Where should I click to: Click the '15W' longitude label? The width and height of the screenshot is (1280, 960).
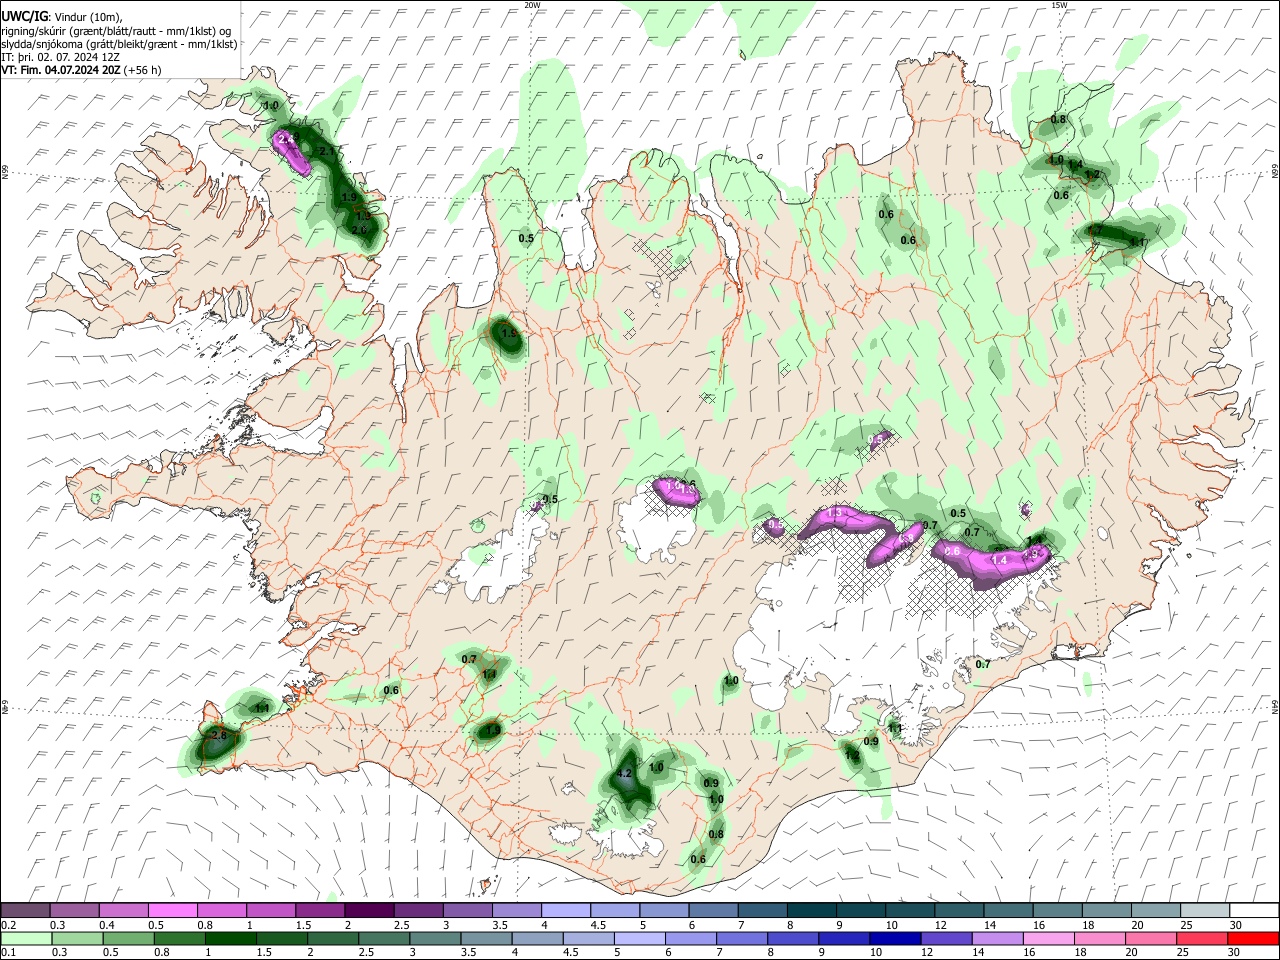click(1059, 5)
